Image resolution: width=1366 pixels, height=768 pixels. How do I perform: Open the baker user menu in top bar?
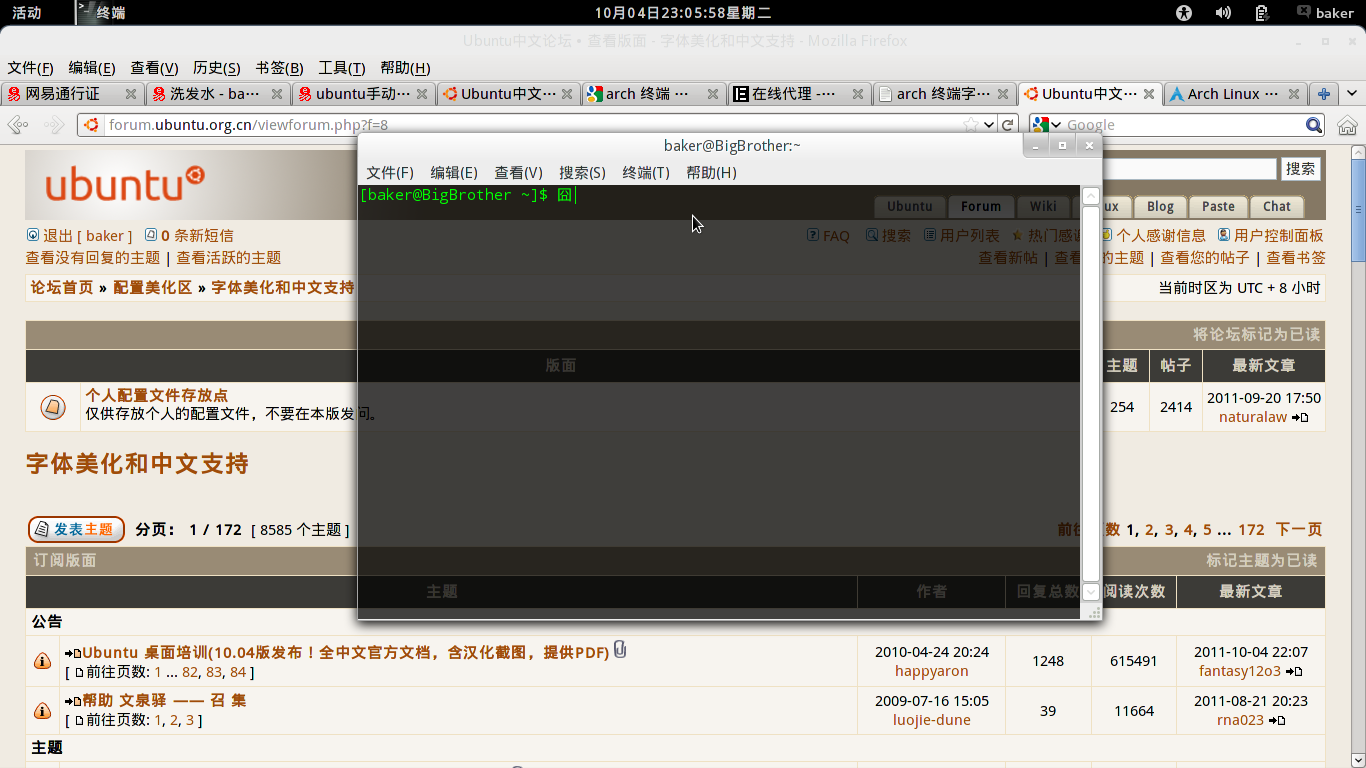[x=1325, y=13]
